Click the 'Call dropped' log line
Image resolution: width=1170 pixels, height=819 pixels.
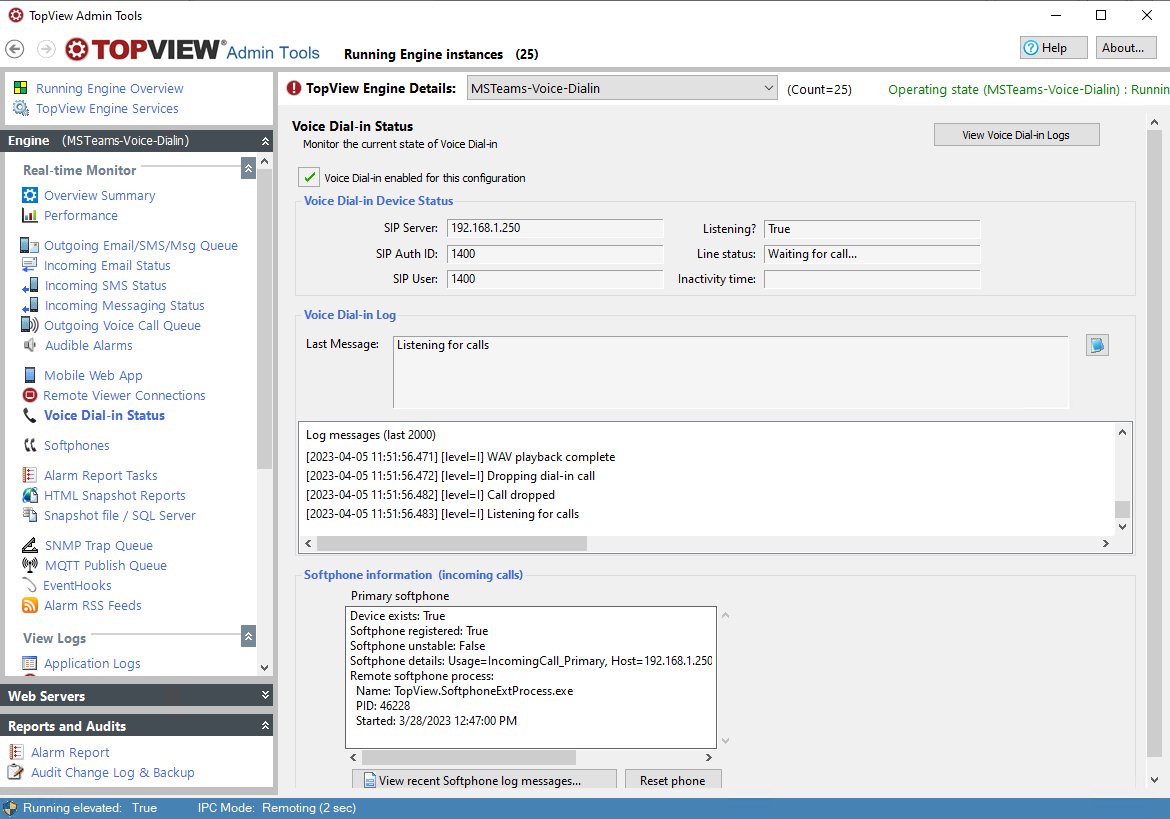[x=431, y=495]
